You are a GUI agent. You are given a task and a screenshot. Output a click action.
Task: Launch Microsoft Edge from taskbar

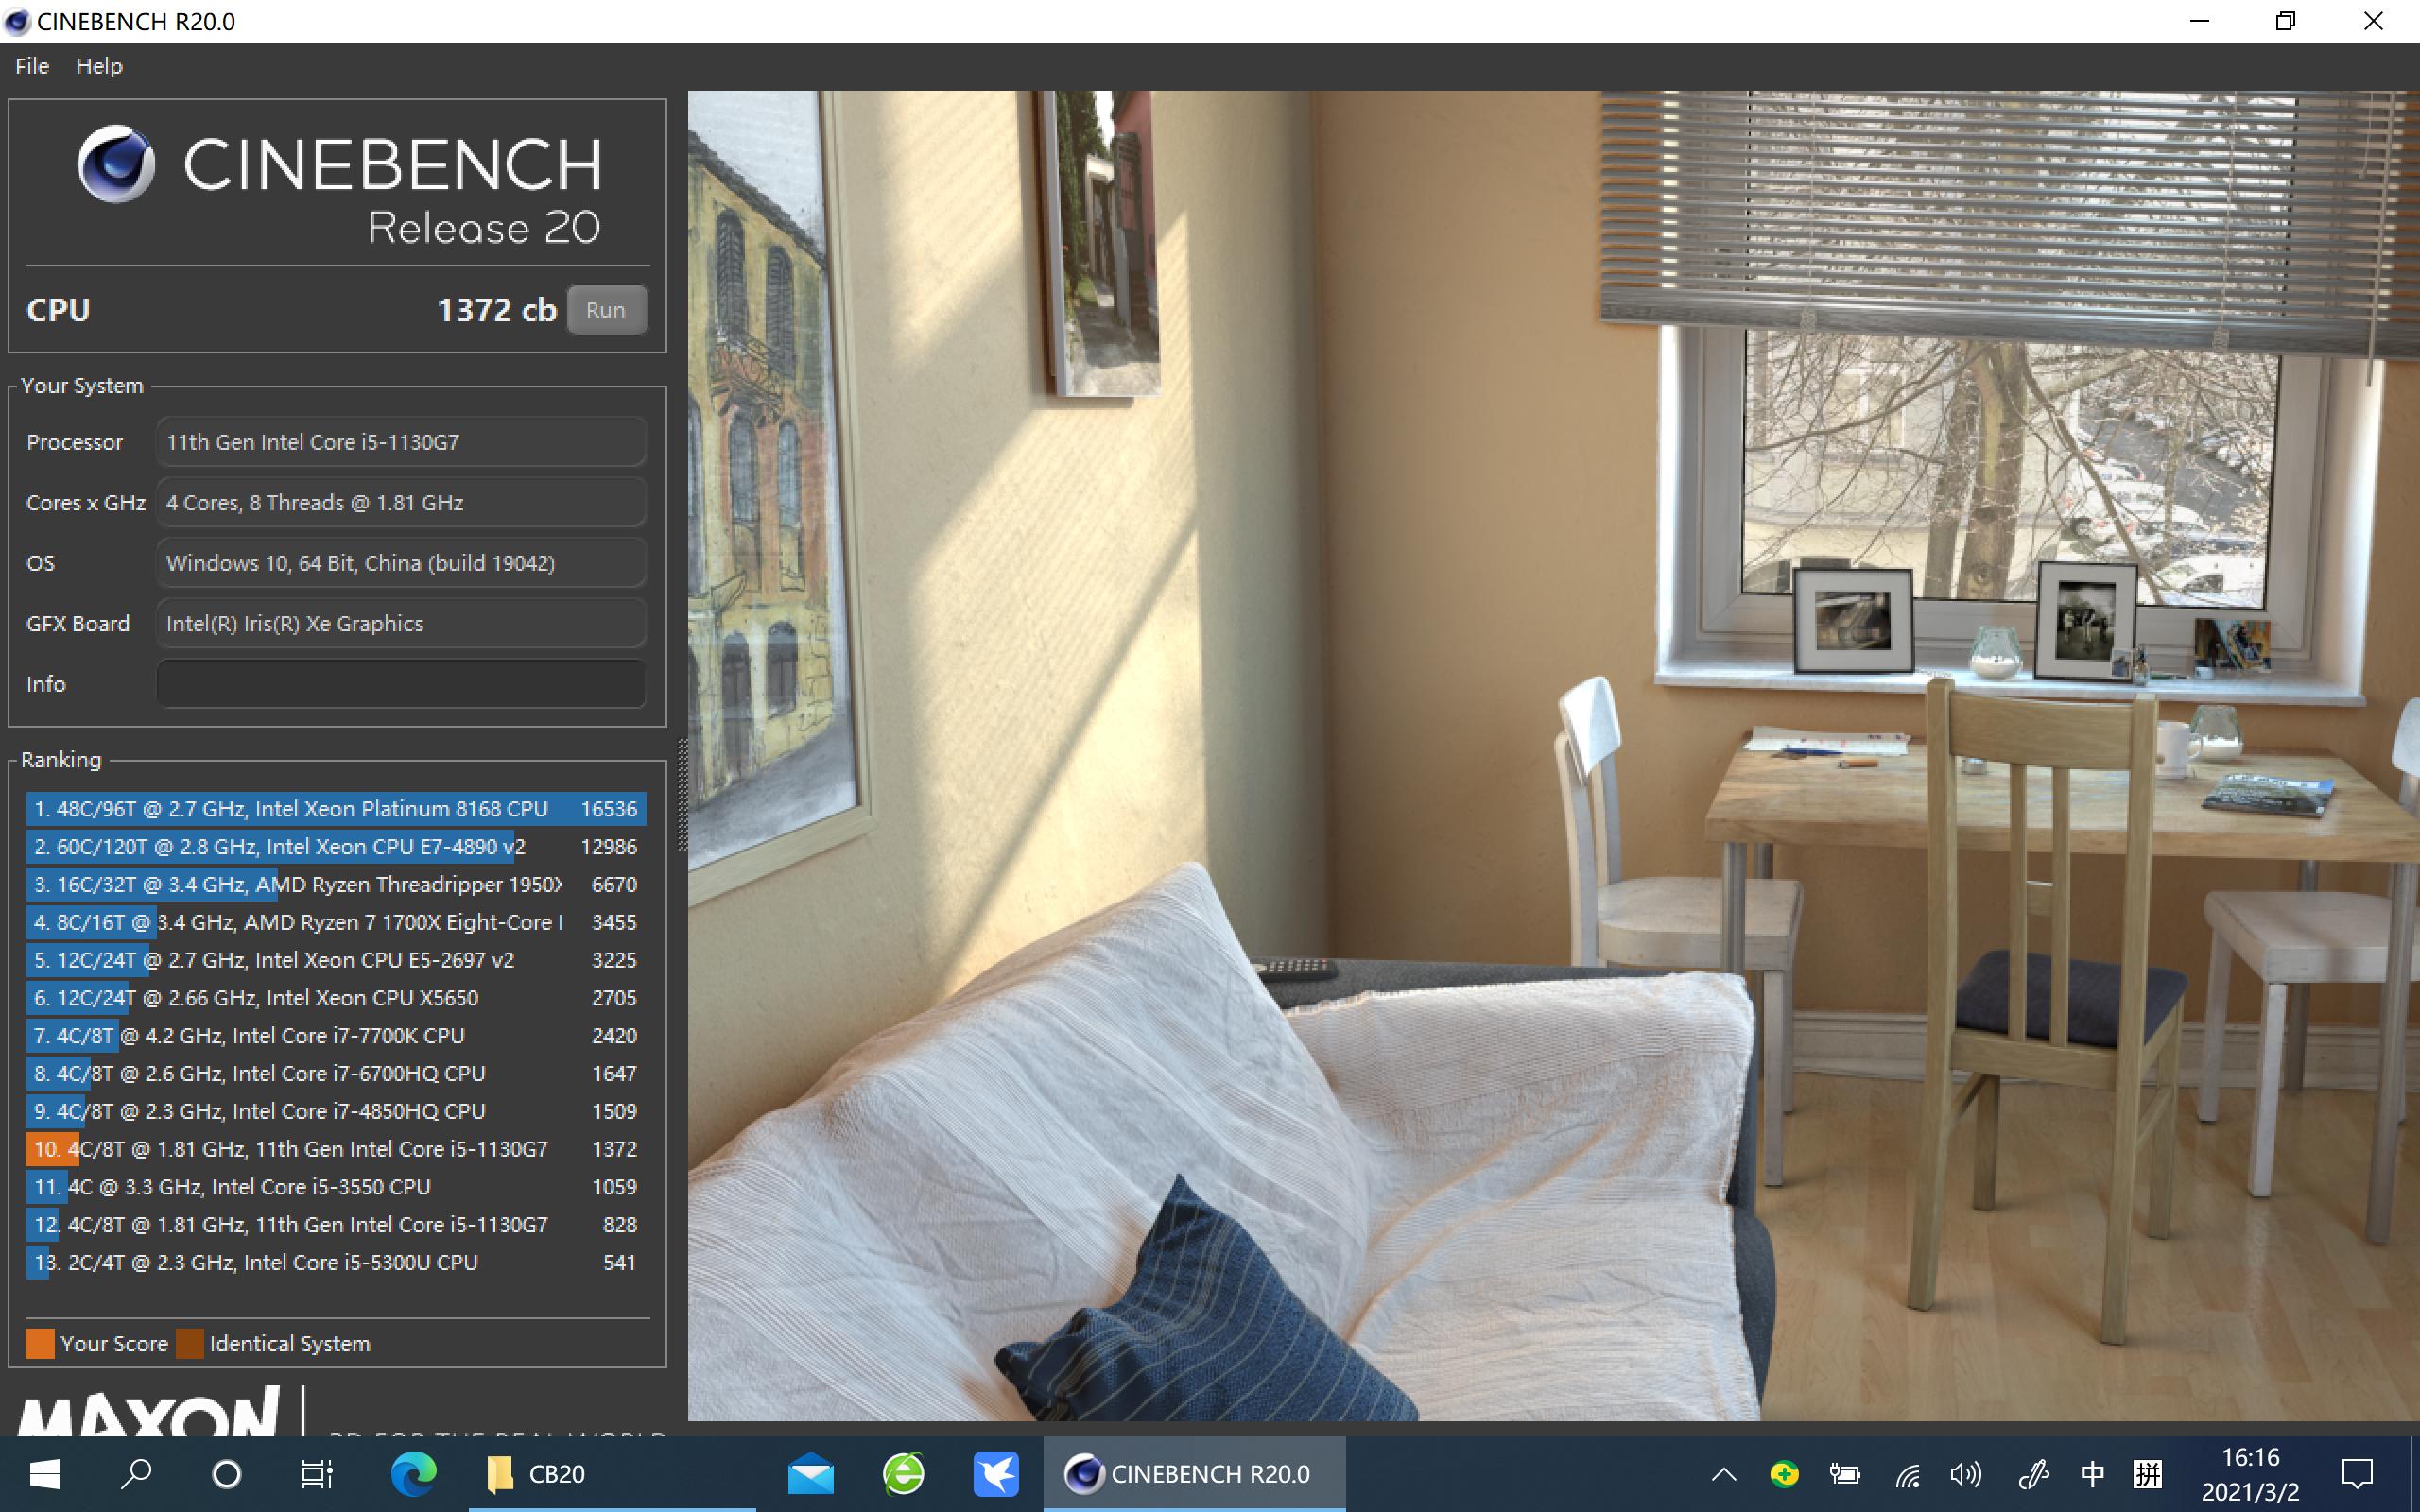click(413, 1474)
